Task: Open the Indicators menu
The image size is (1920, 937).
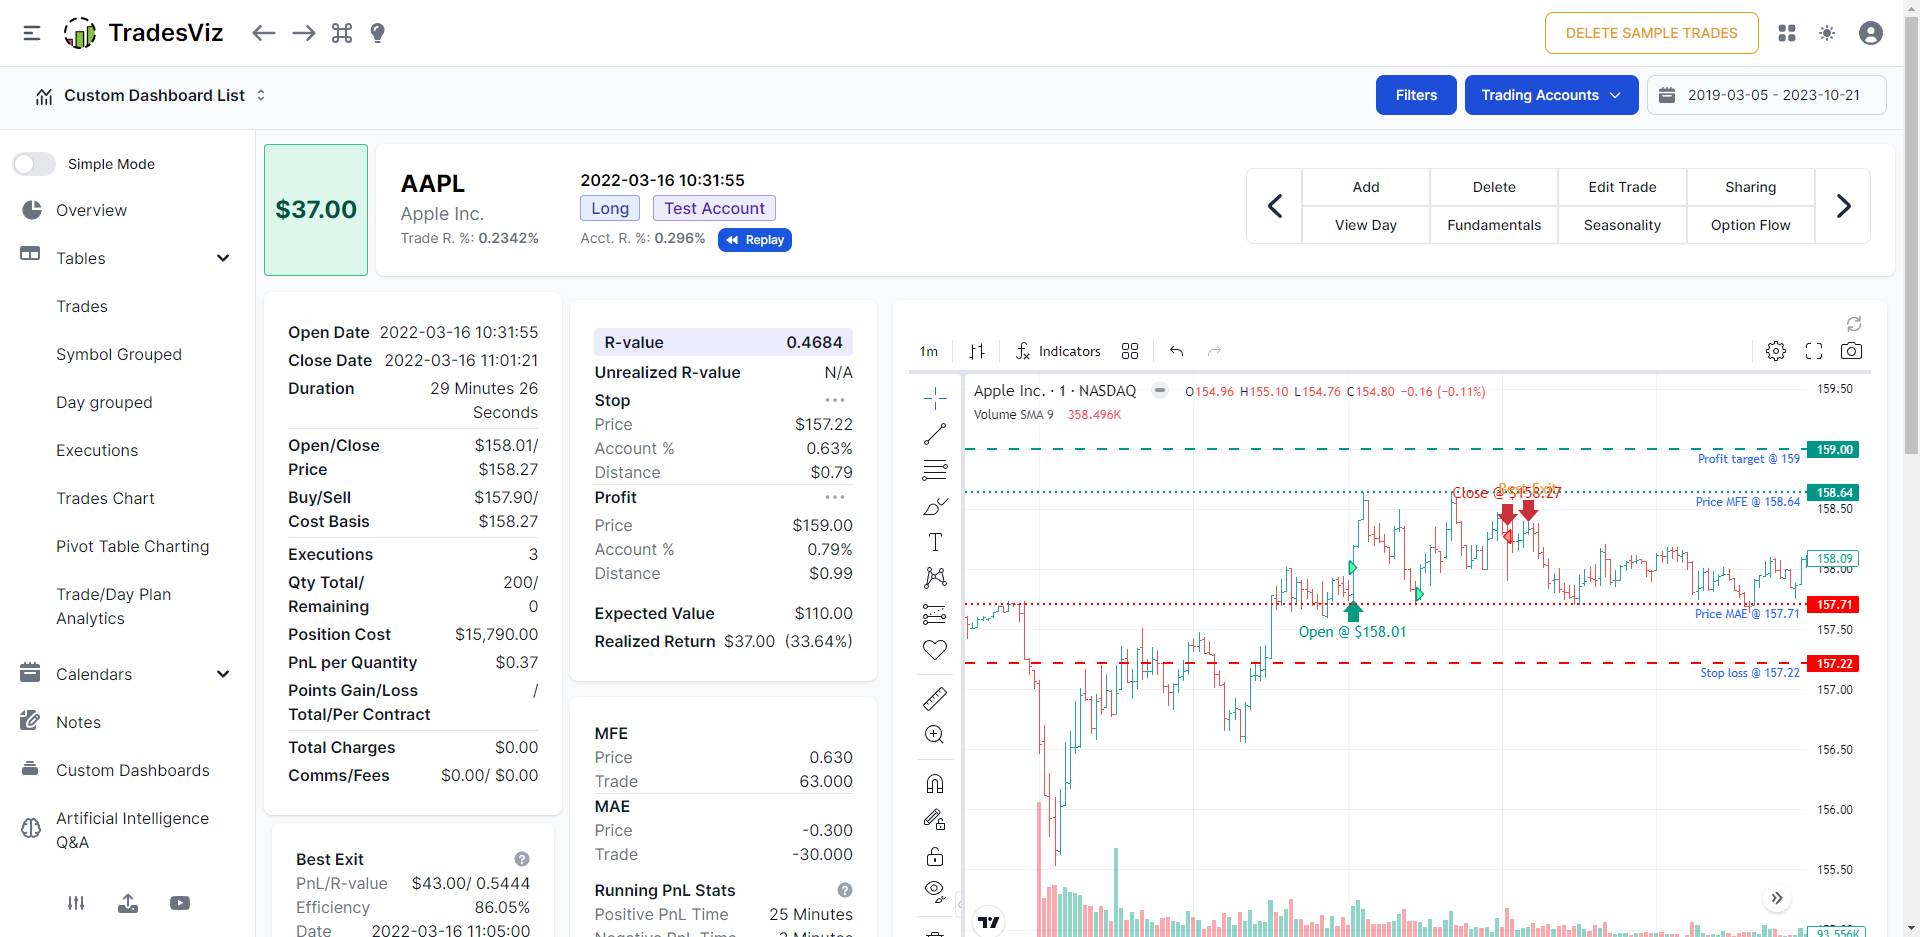Action: point(1058,351)
